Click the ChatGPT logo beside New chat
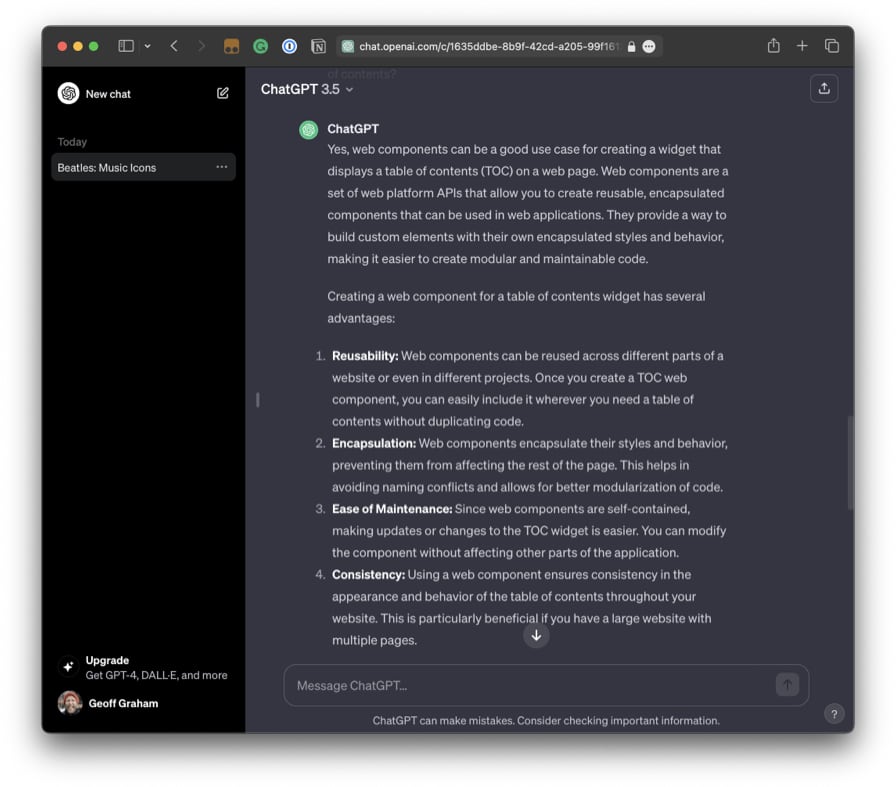 (68, 93)
